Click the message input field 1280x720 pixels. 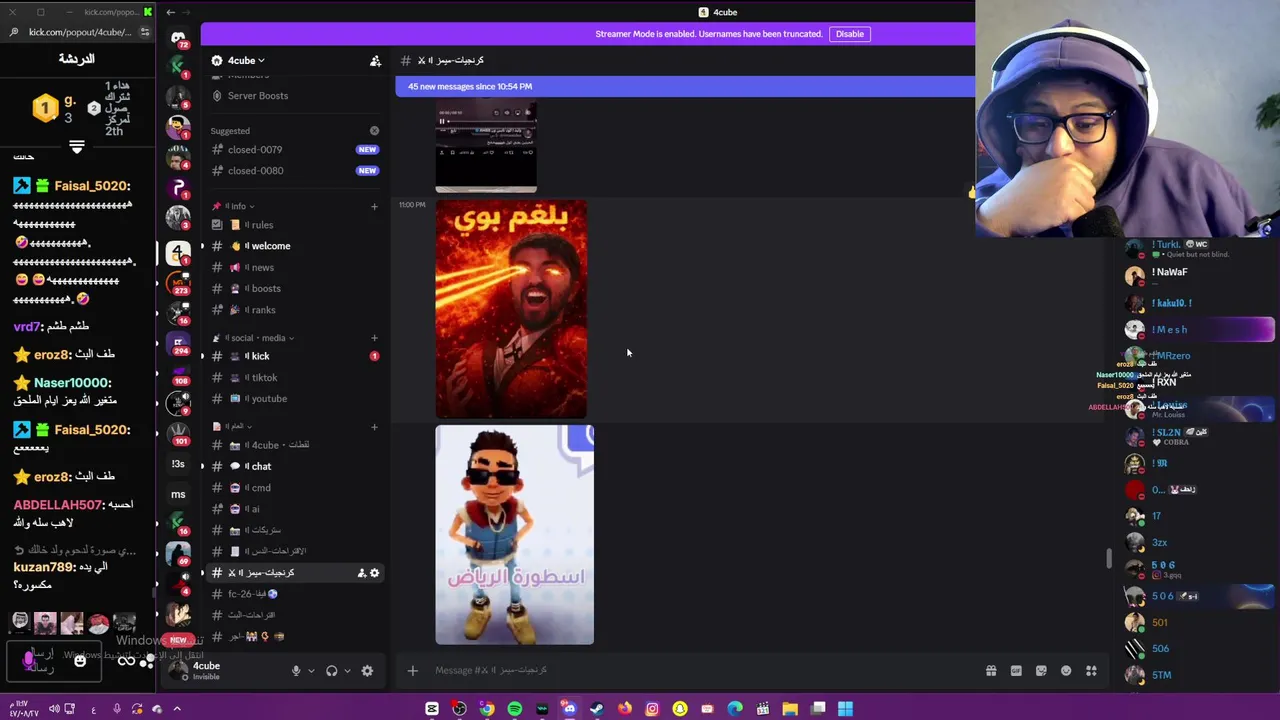point(700,671)
